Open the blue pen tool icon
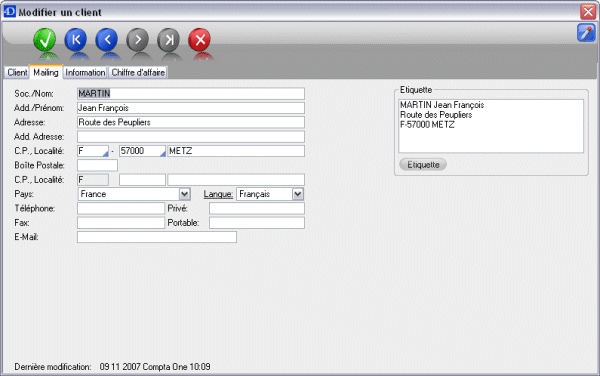The image size is (600, 376). tap(586, 33)
